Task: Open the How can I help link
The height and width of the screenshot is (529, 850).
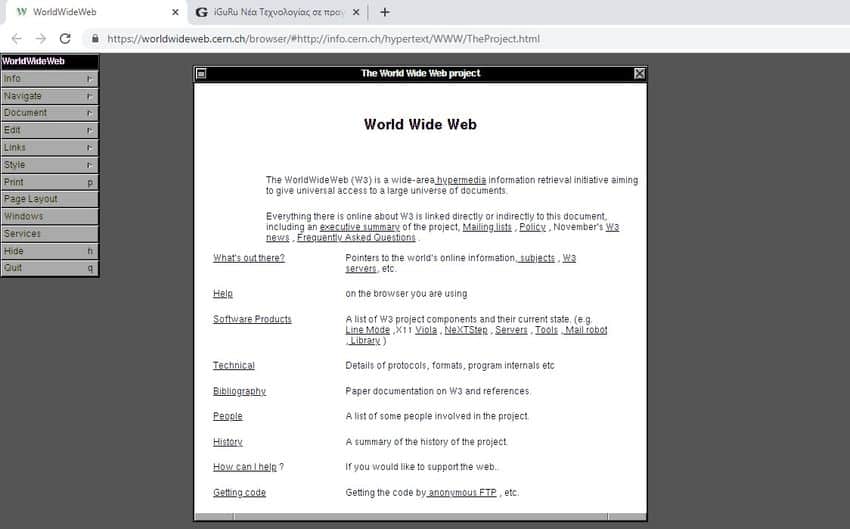Action: [x=245, y=467]
